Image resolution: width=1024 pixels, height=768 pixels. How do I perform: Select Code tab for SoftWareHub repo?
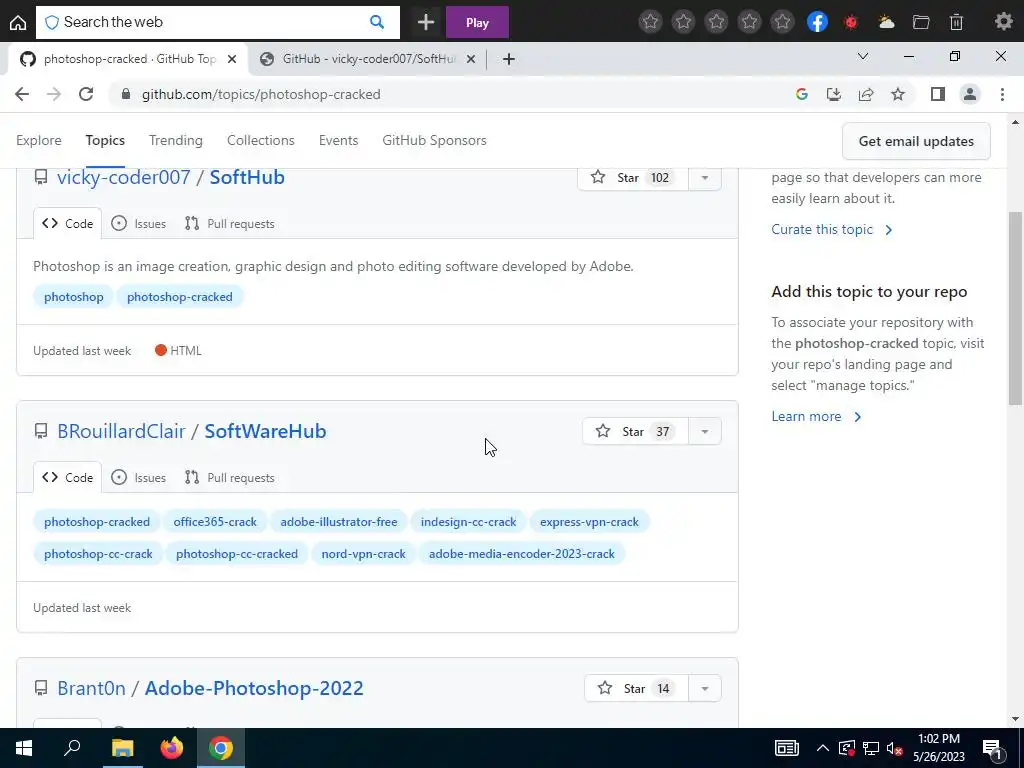pyautogui.click(x=67, y=477)
